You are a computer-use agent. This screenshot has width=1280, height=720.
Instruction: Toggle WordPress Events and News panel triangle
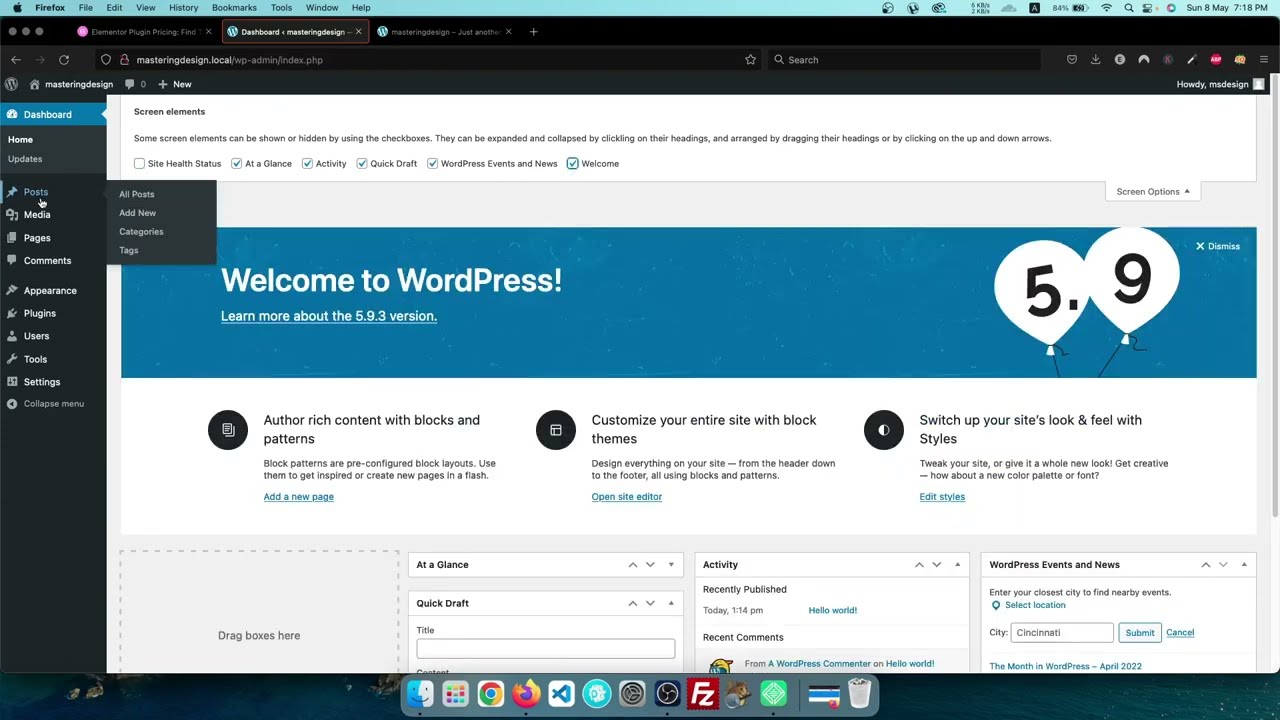1243,565
